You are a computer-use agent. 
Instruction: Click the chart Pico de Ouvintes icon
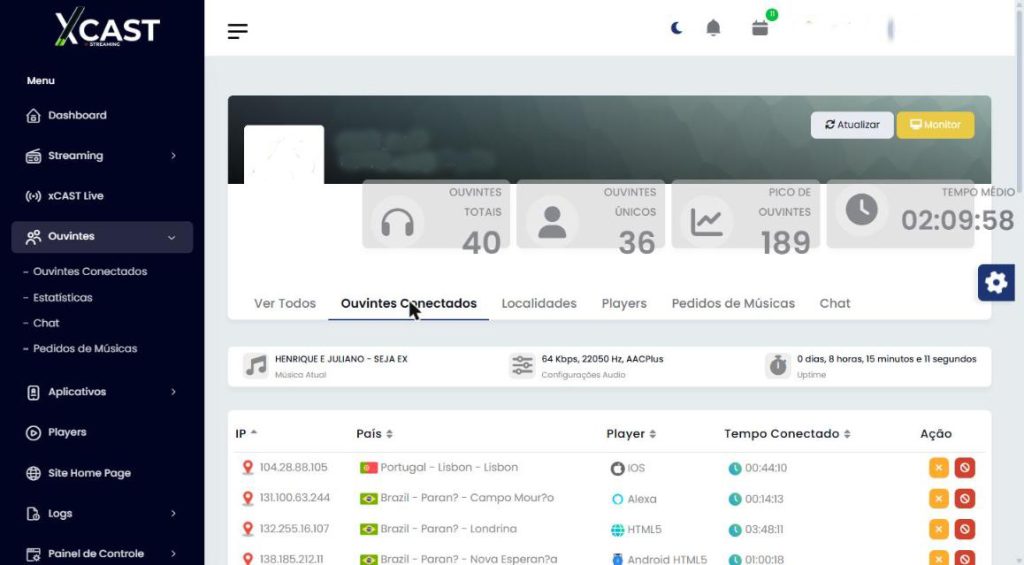point(707,223)
